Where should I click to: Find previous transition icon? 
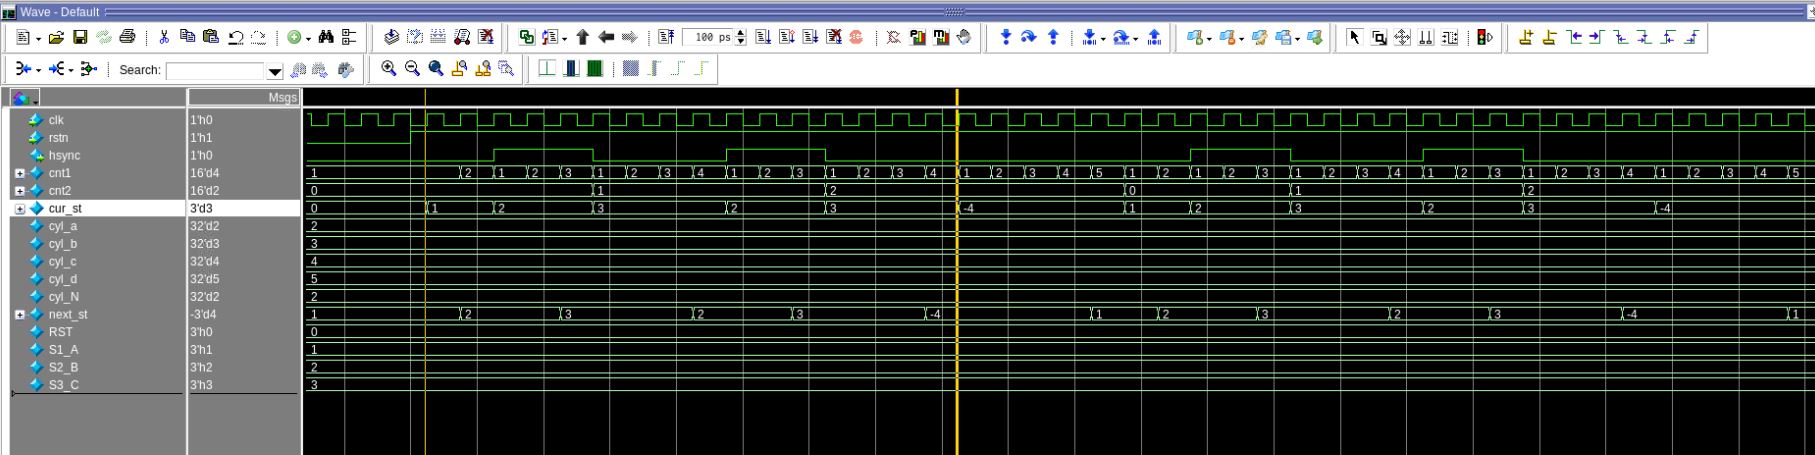tap(1575, 37)
